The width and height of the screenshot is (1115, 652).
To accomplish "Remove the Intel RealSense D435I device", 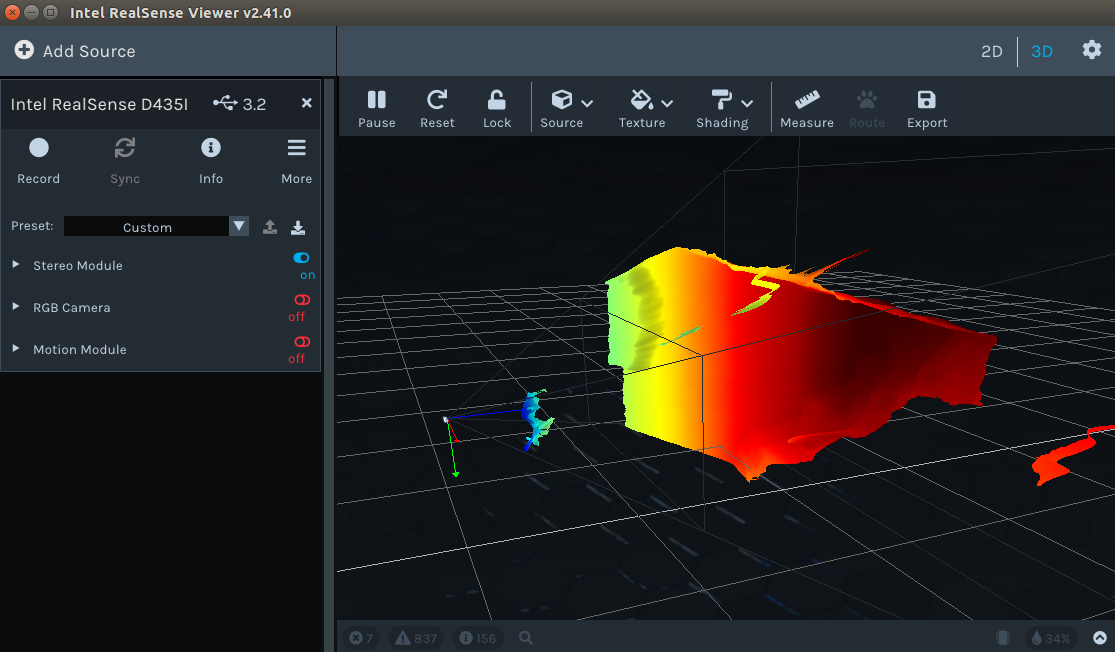I will click(x=306, y=103).
